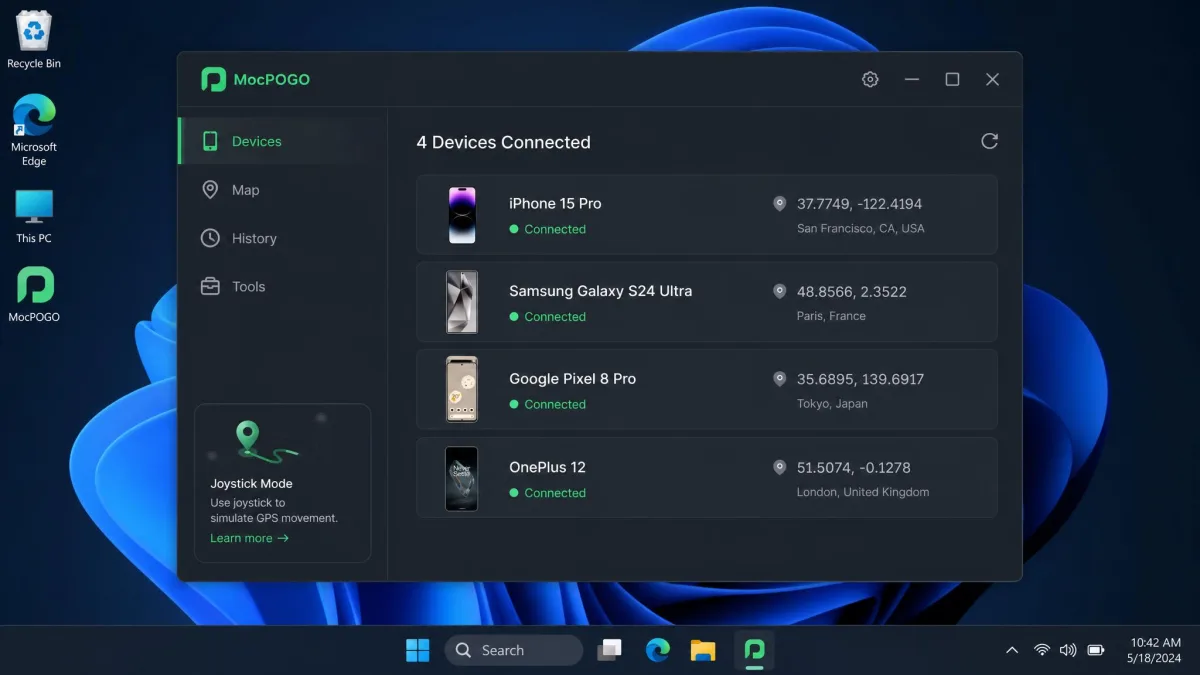
Task: Click the Google Pixel 8 Pro name
Action: click(572, 379)
